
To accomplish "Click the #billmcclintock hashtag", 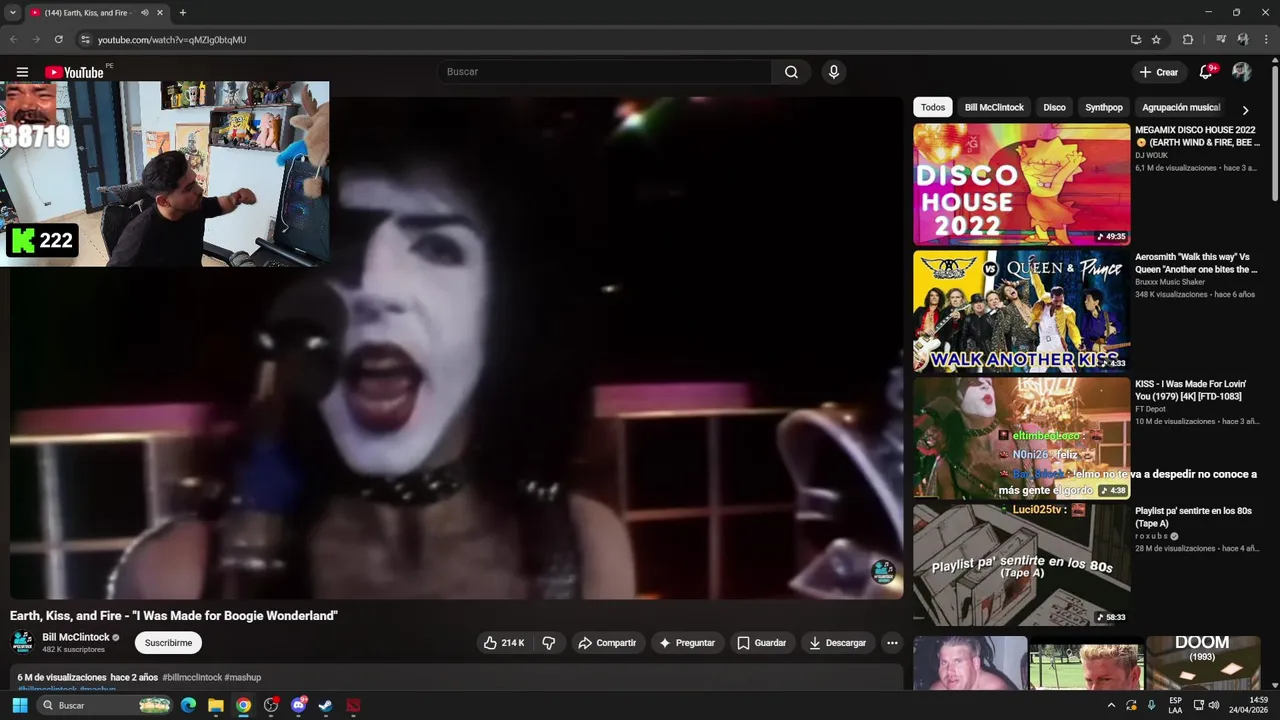I will pyautogui.click(x=192, y=677).
